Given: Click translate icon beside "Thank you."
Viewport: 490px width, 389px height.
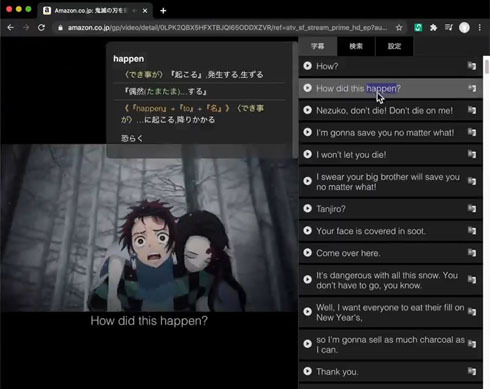Looking at the screenshot, I should click(471, 371).
